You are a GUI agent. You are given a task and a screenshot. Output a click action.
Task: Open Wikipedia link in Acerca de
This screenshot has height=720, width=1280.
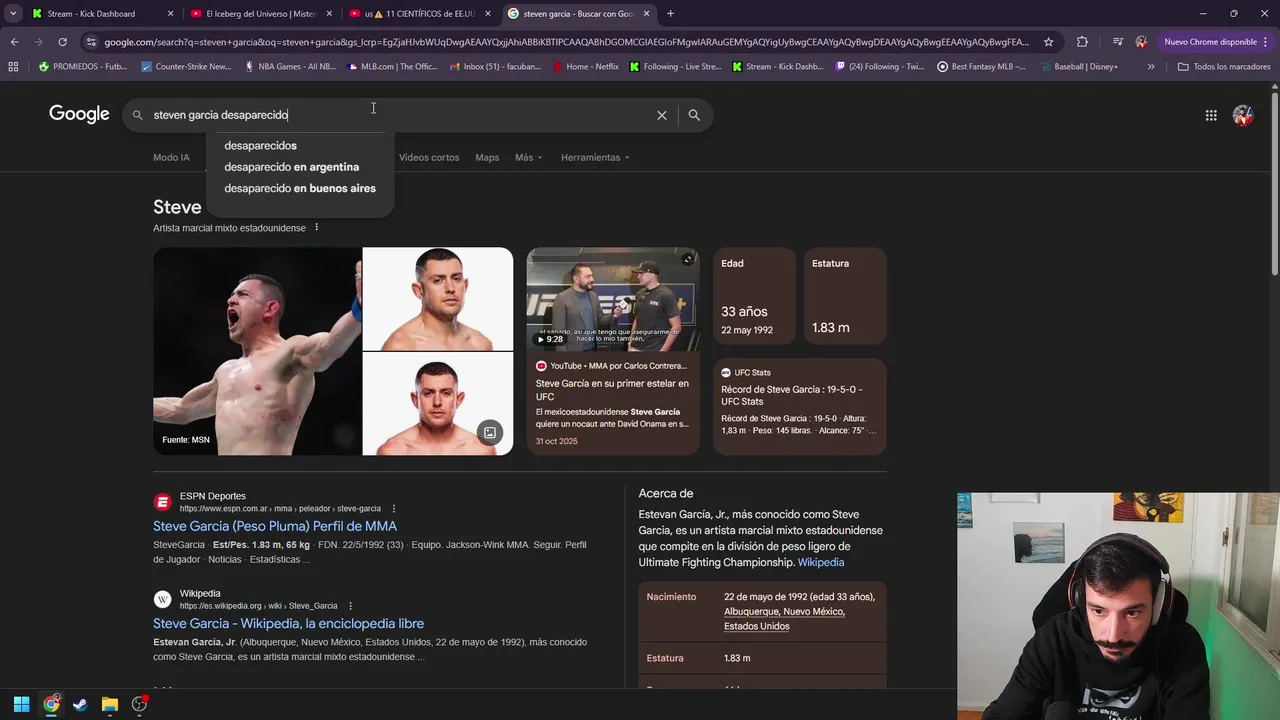[x=821, y=562]
